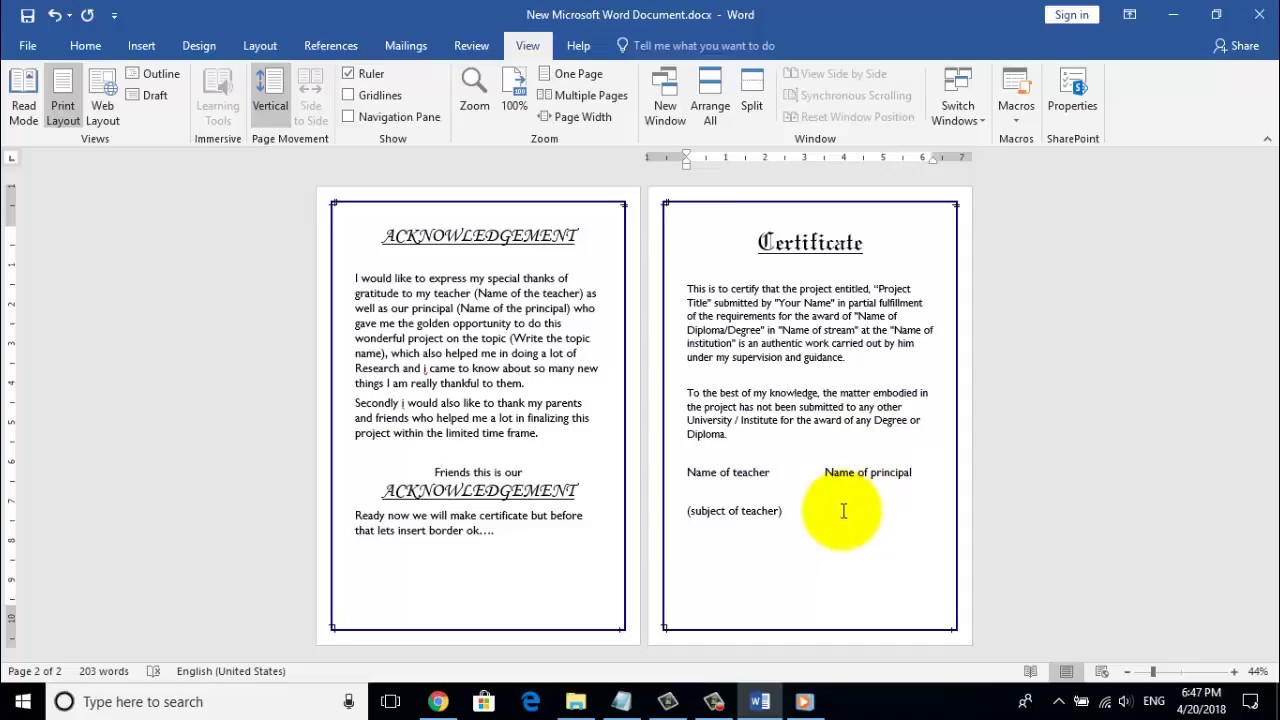Open the Help tab
Image resolution: width=1280 pixels, height=720 pixels.
[x=578, y=46]
